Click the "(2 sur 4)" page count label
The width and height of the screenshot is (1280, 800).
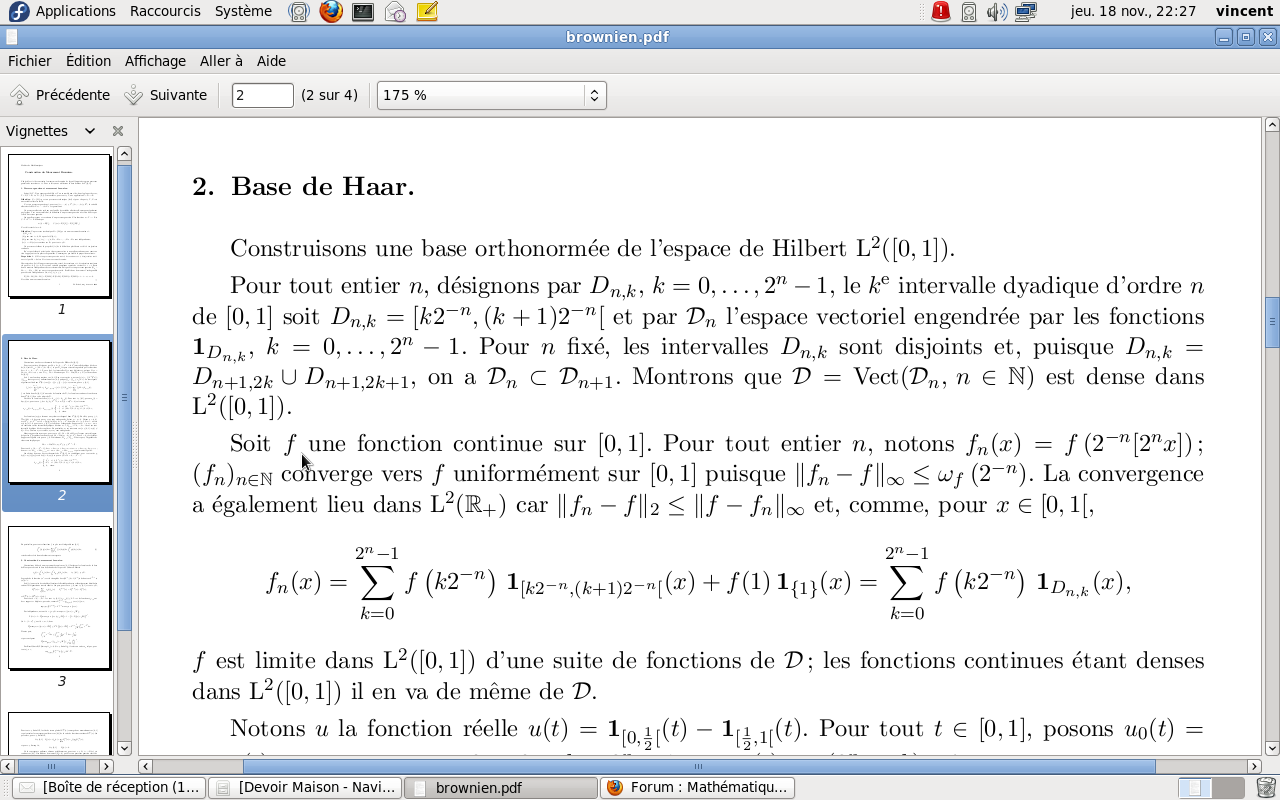coord(329,95)
